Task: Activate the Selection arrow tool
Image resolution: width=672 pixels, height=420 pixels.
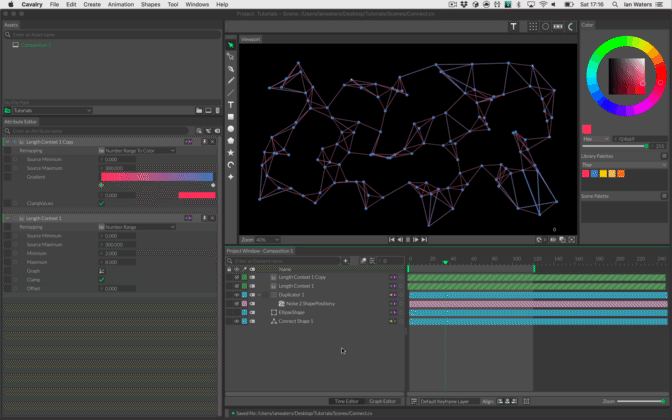Action: pyautogui.click(x=231, y=45)
